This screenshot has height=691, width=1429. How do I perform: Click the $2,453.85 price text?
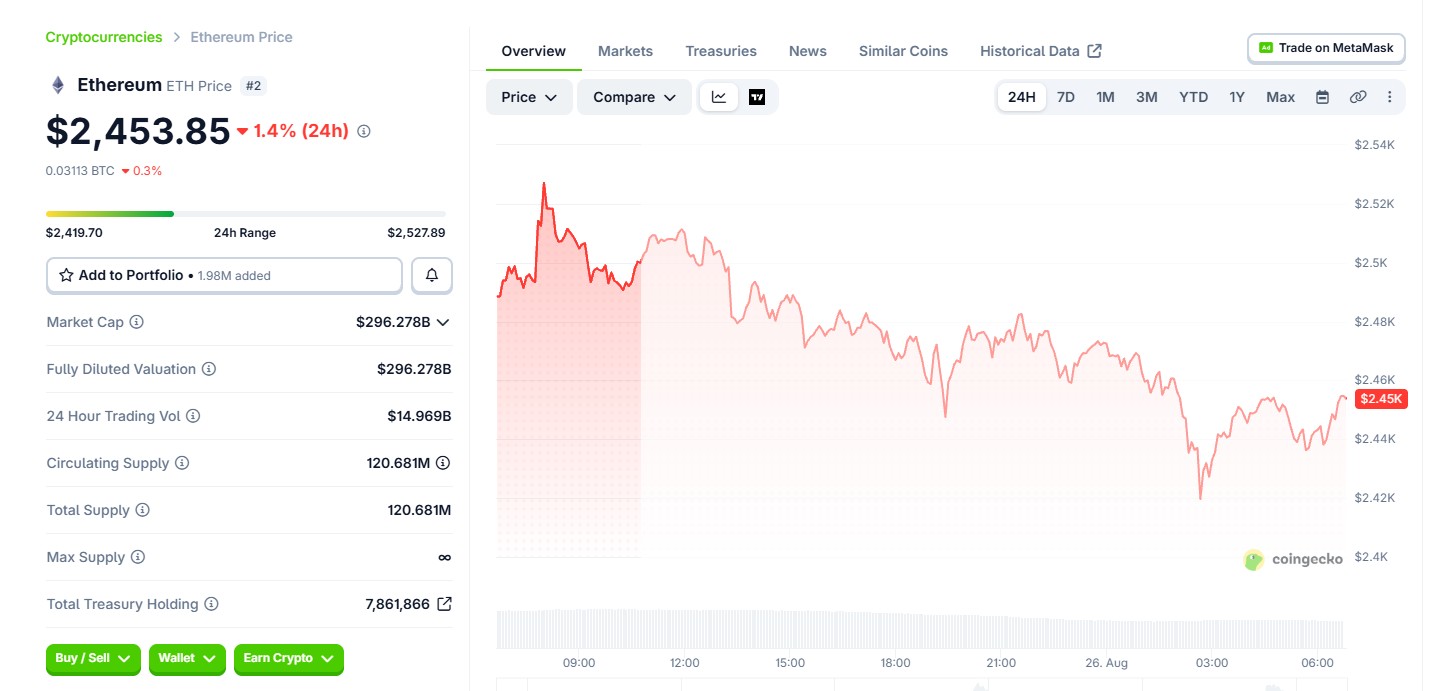pos(138,131)
